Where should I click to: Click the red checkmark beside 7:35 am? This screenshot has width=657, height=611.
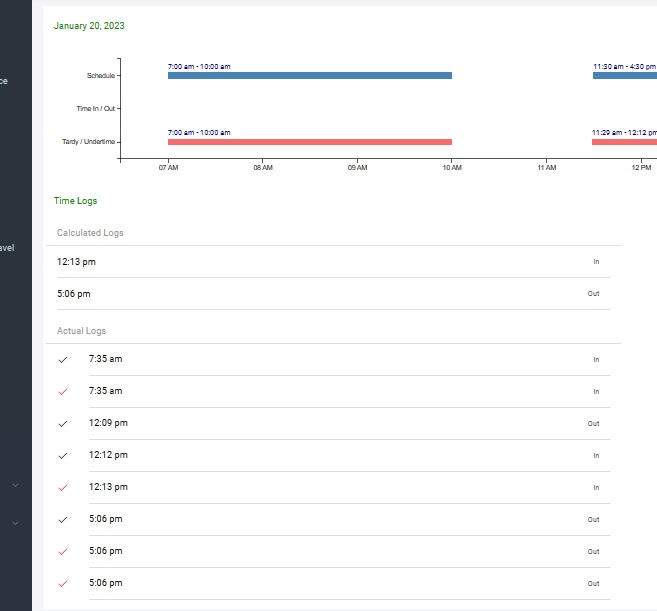(x=63, y=391)
